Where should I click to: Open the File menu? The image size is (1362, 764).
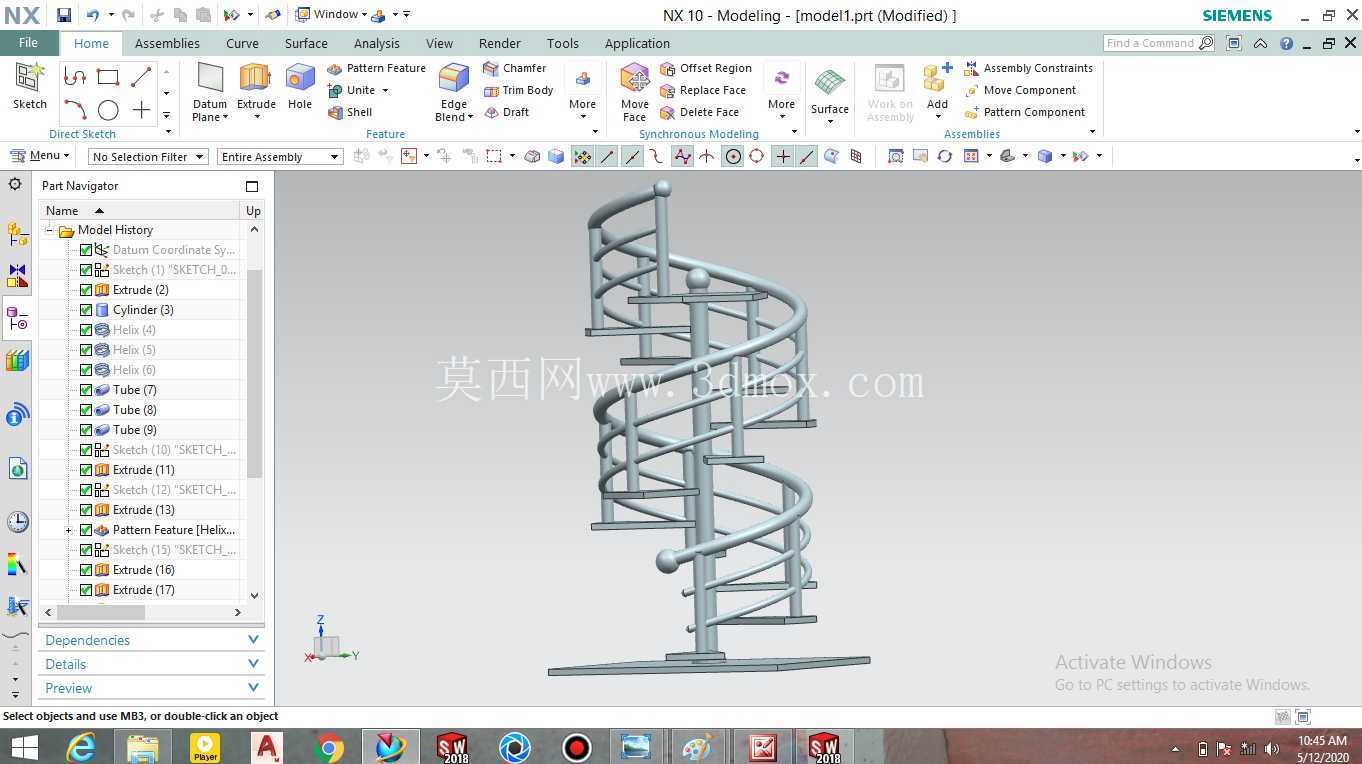click(28, 43)
